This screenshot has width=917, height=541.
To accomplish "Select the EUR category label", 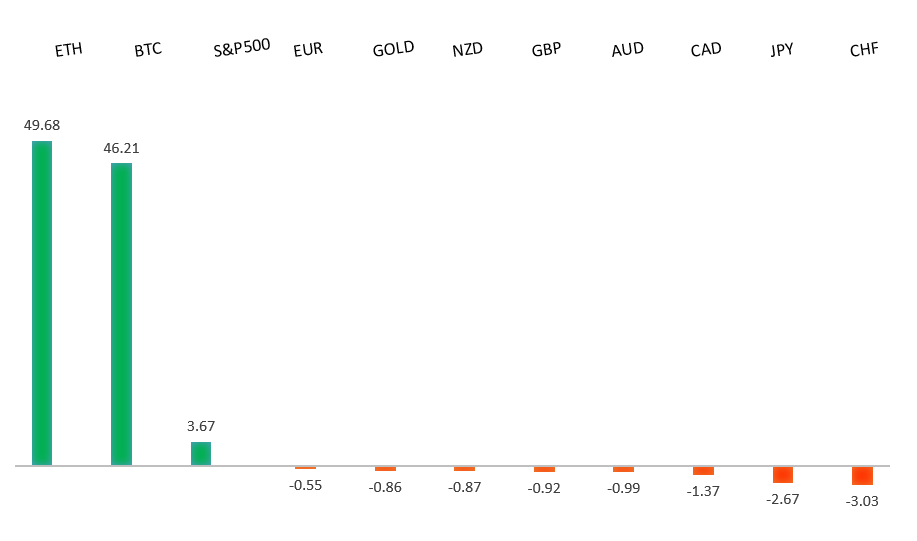I will pos(308,49).
